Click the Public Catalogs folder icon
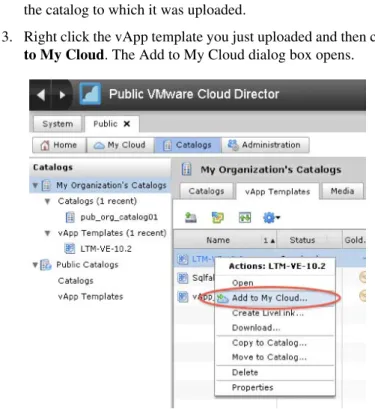Screen dimensions: 375x409 tap(46, 265)
